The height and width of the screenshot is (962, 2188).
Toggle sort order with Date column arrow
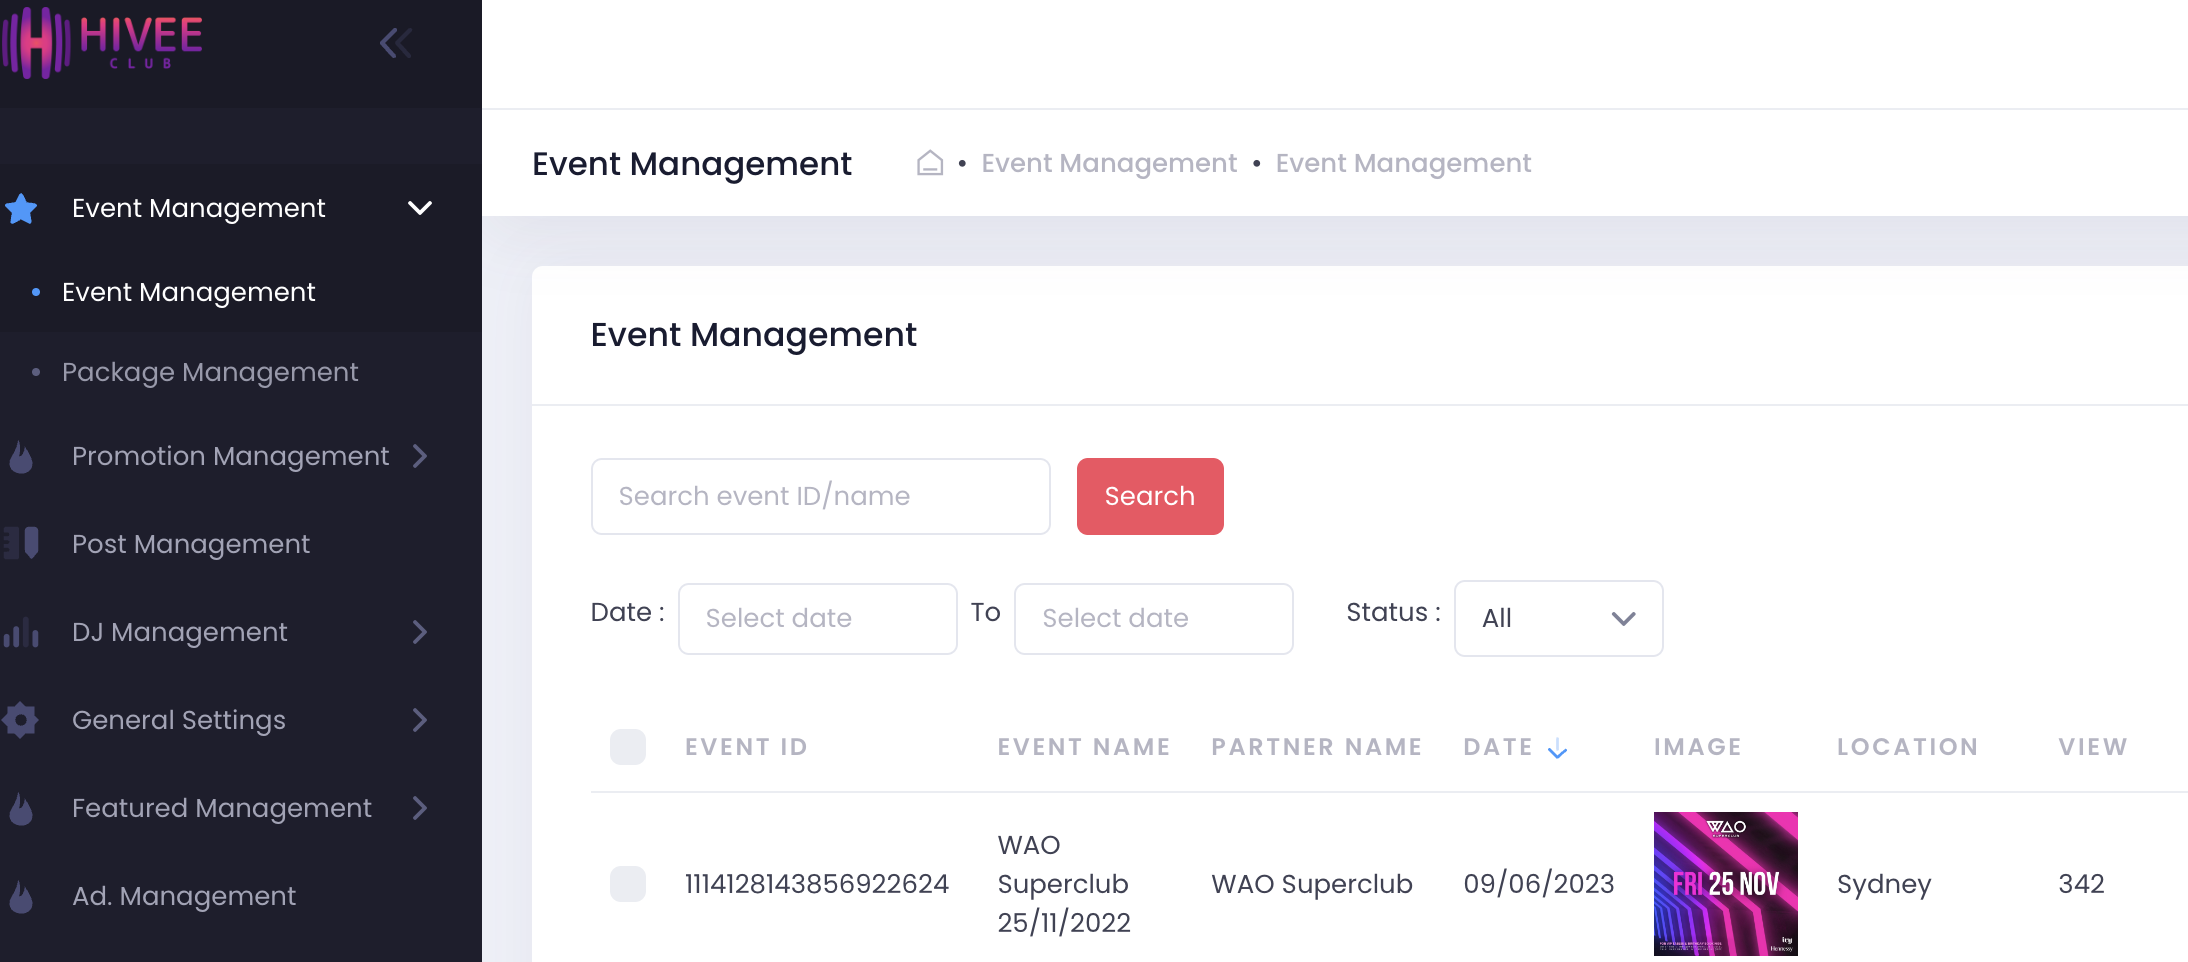coord(1557,749)
